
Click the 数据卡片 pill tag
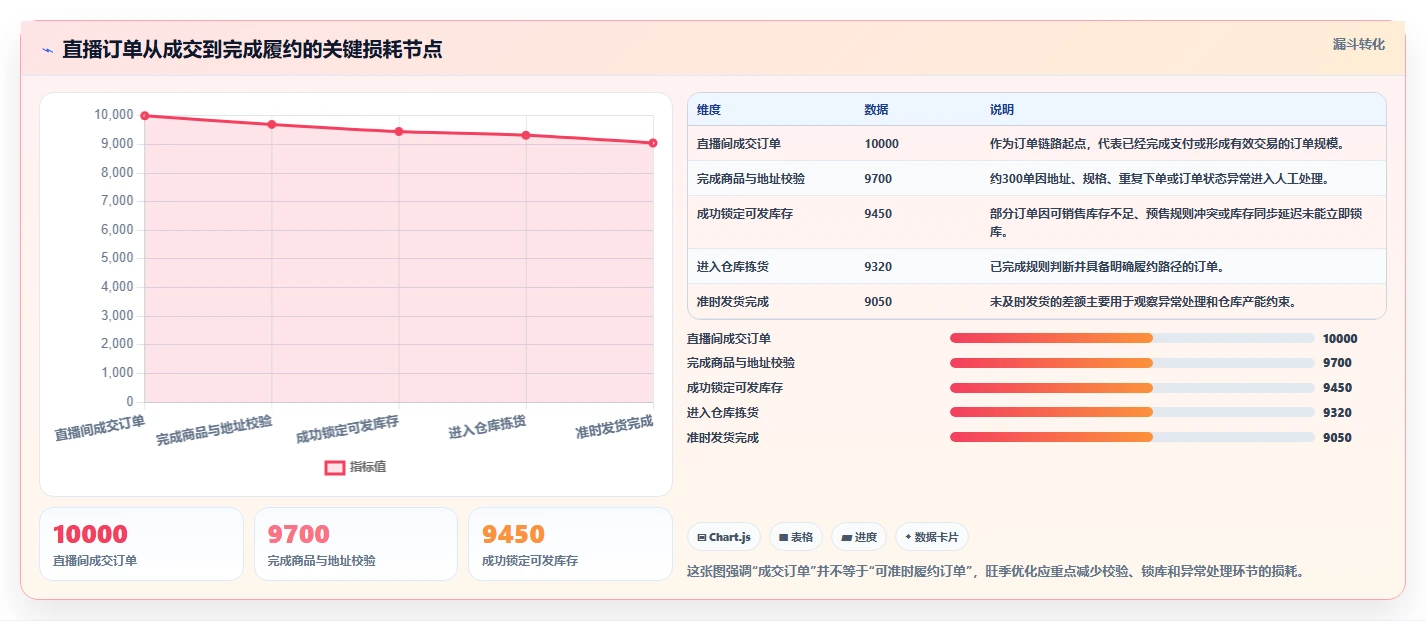click(932, 537)
